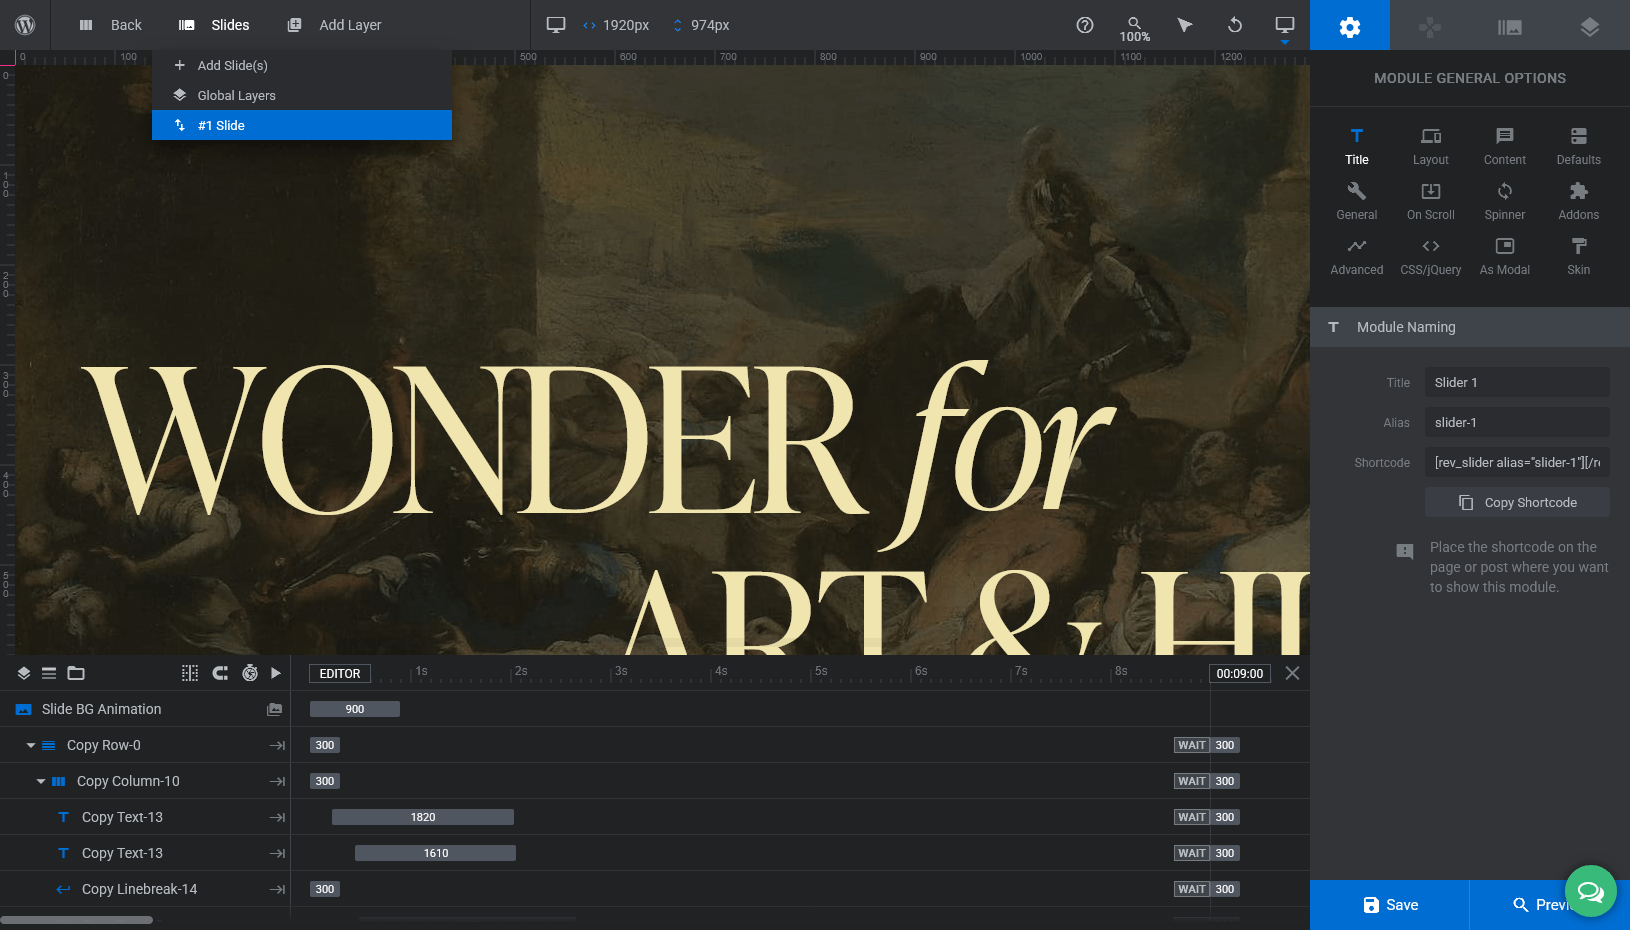Image resolution: width=1630 pixels, height=930 pixels.
Task: Open the live chat bubble
Action: click(1591, 891)
